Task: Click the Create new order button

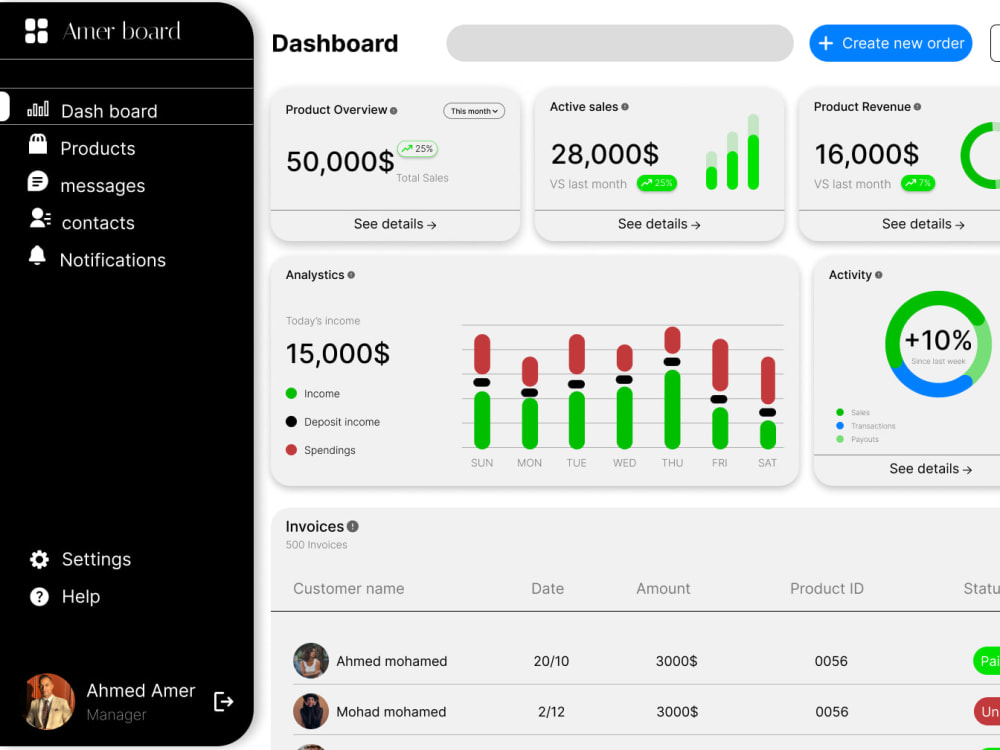Action: coord(890,43)
